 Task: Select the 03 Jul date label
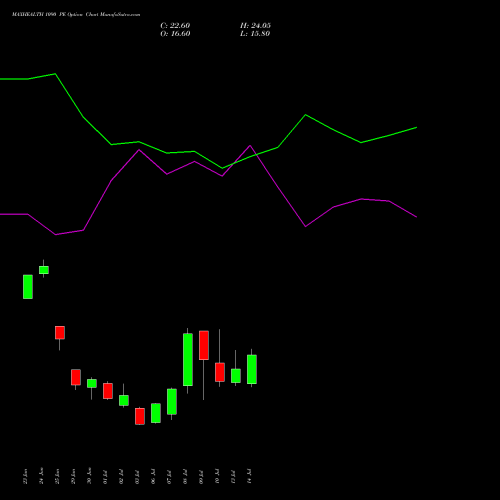pos(138,476)
